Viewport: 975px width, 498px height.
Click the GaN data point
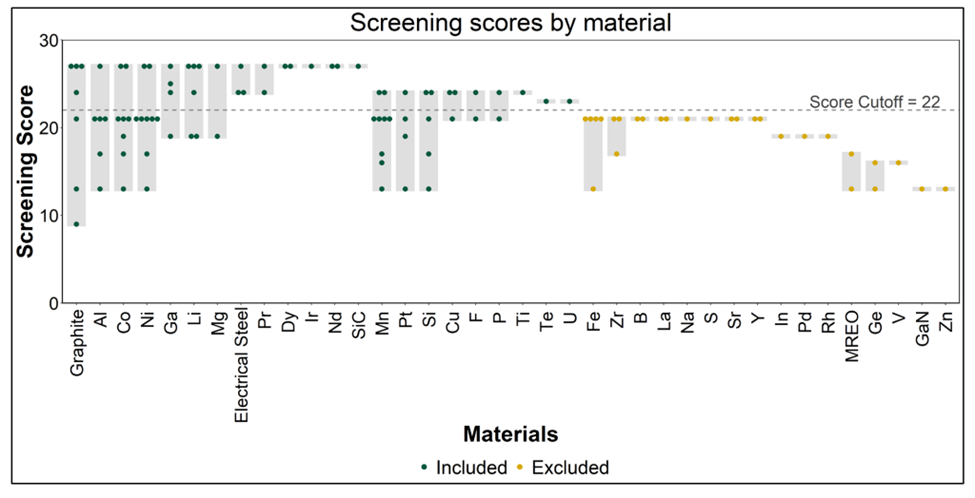tap(921, 188)
